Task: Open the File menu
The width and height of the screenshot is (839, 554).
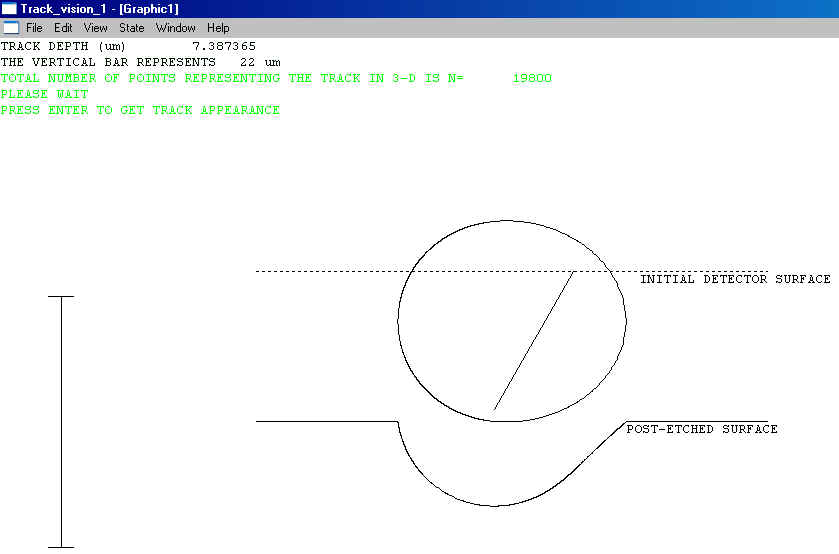Action: point(34,28)
